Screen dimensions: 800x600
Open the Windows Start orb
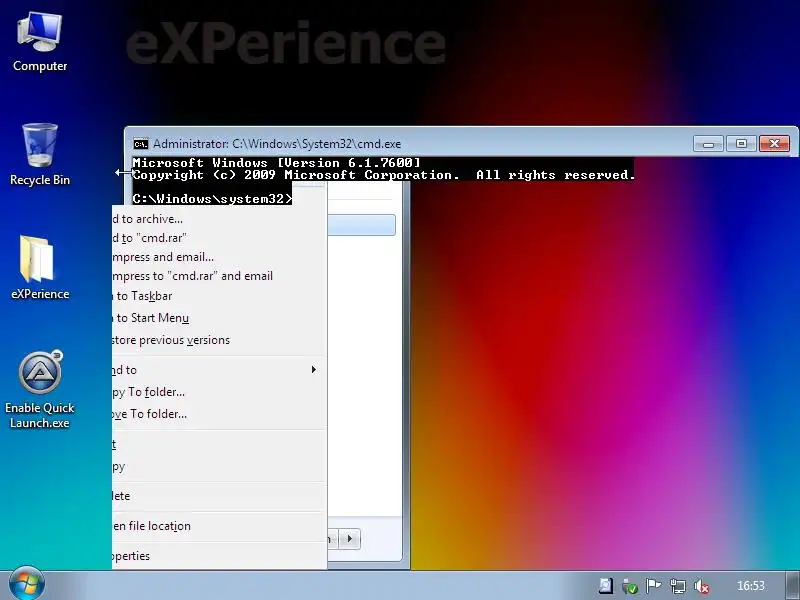coord(27,584)
